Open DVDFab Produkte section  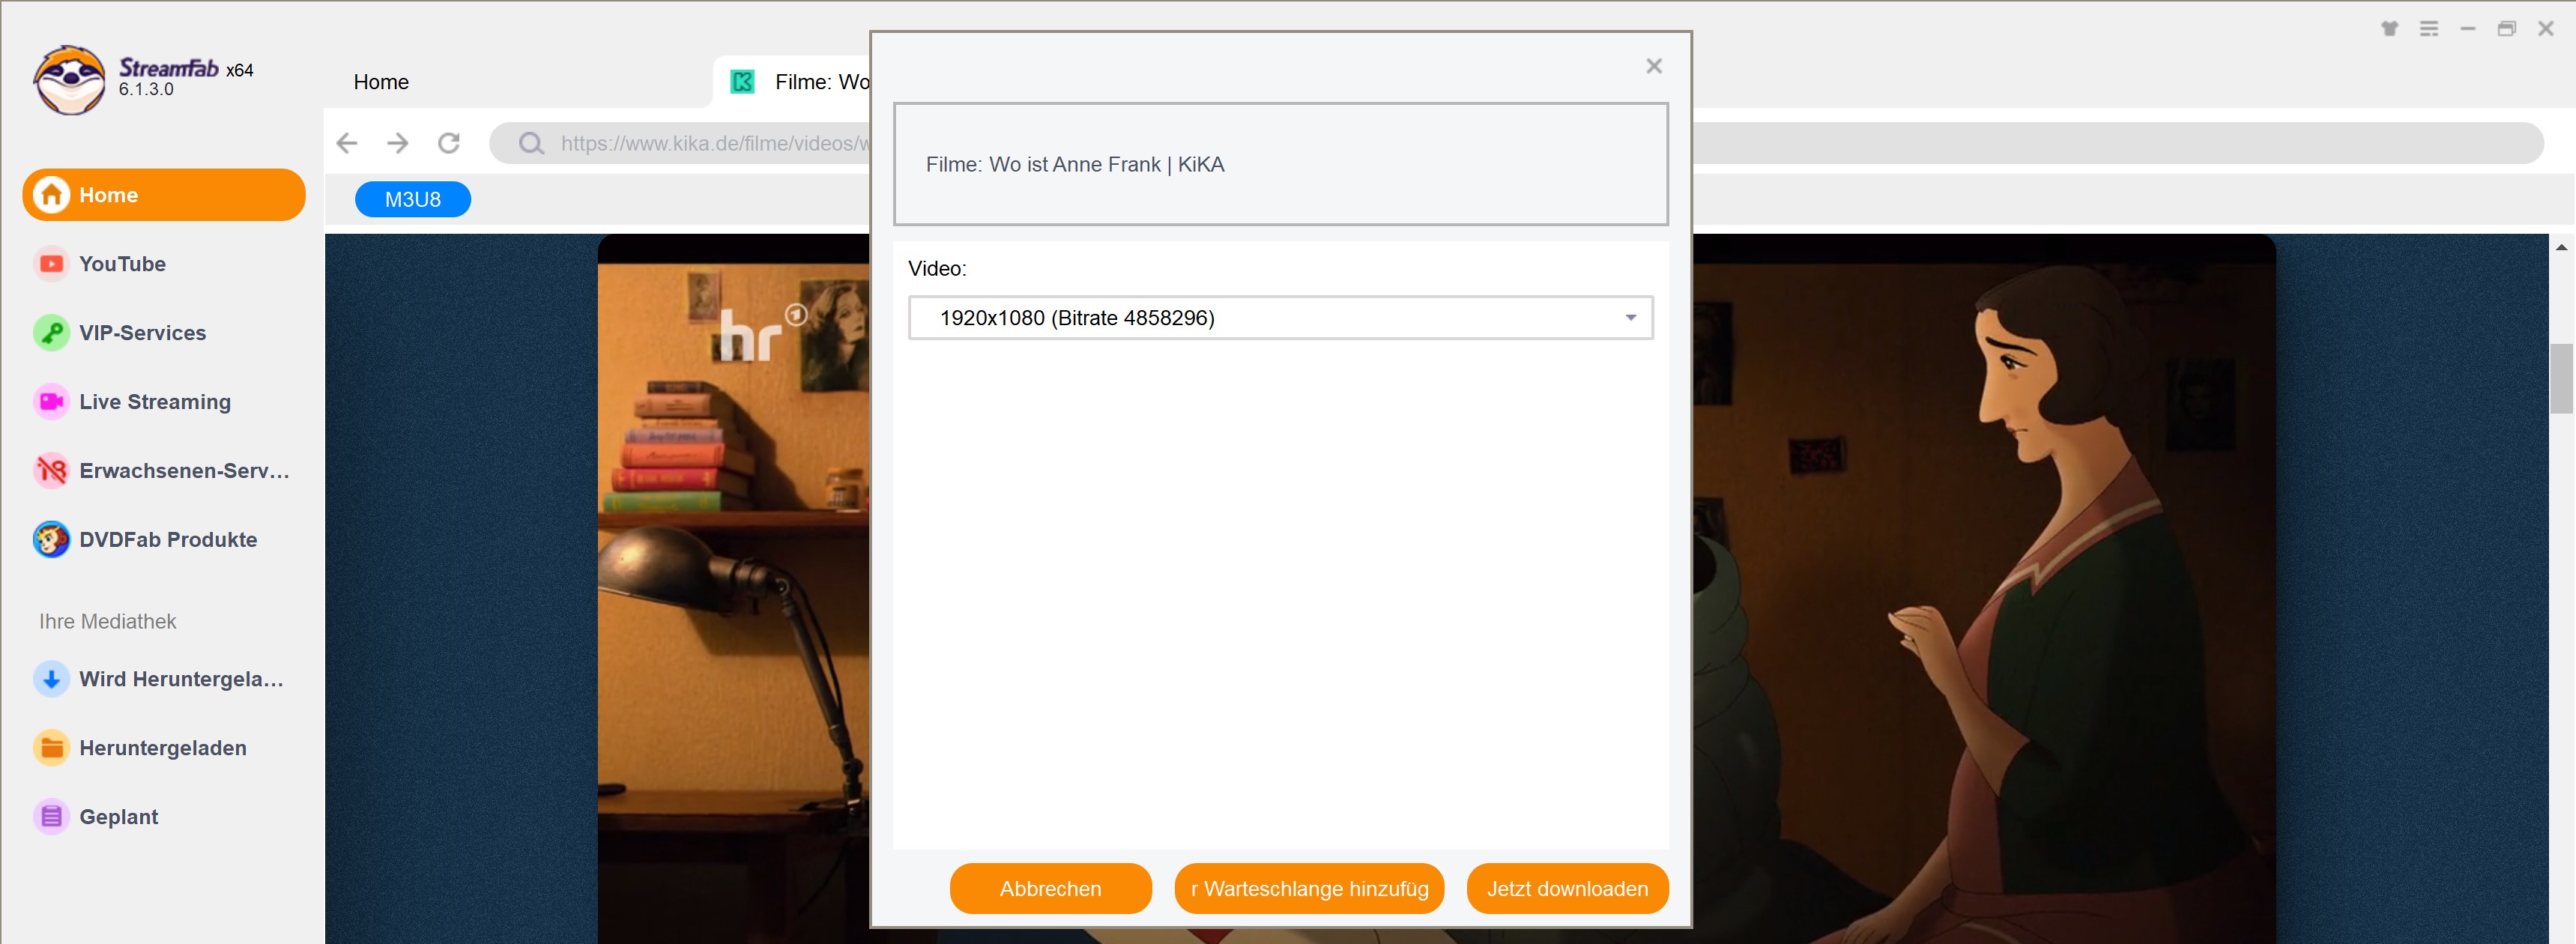tap(168, 539)
